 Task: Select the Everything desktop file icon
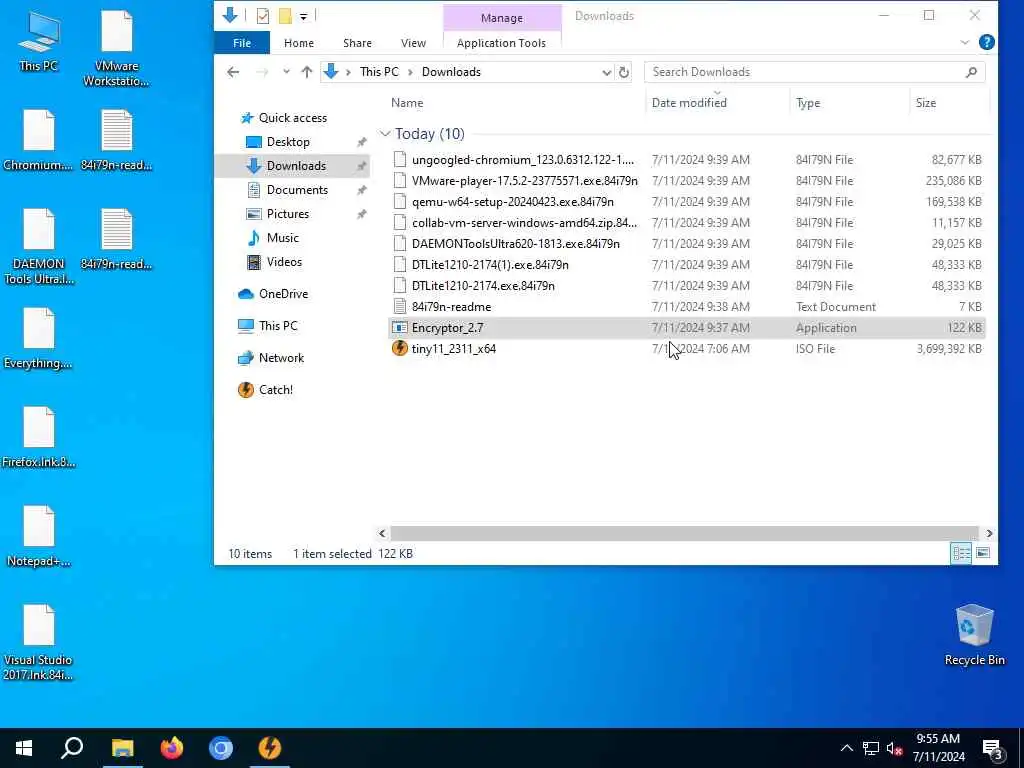[x=39, y=338]
